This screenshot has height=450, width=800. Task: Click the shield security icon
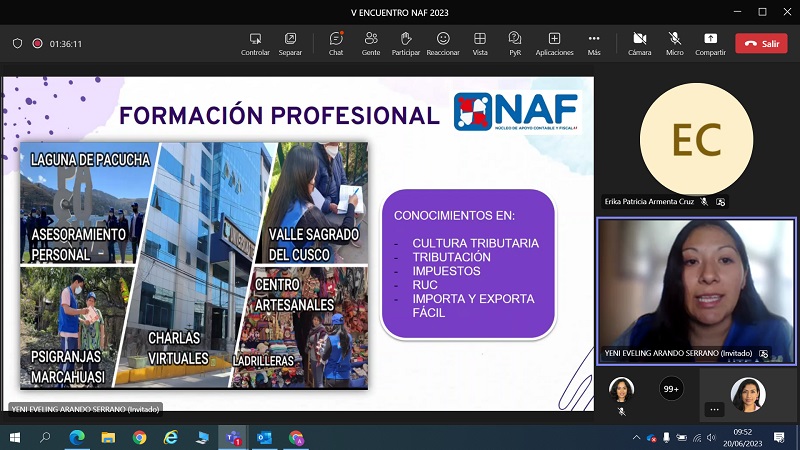point(17,43)
